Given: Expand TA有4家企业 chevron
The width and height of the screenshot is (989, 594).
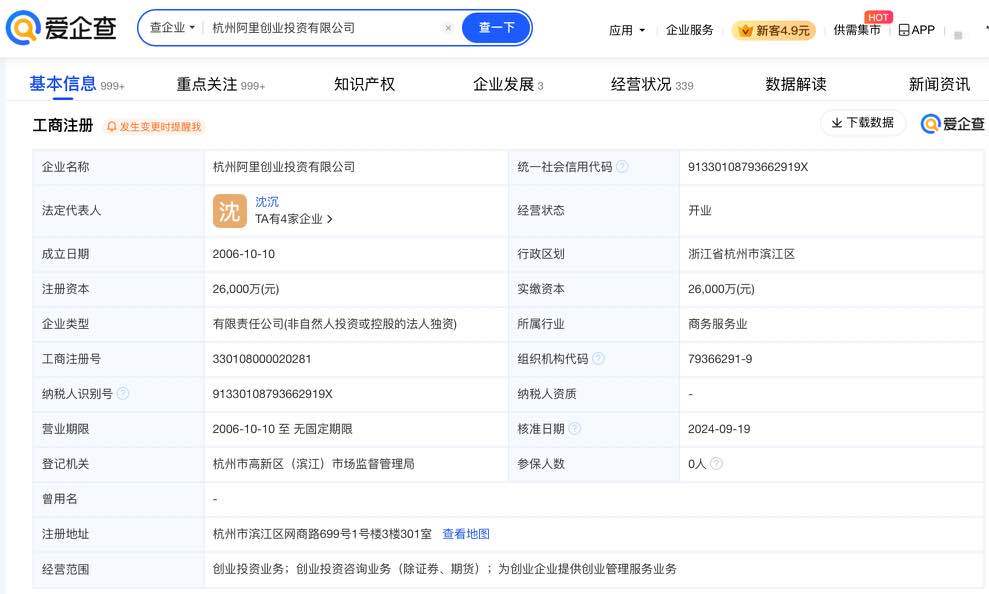Looking at the screenshot, I should click(x=330, y=219).
